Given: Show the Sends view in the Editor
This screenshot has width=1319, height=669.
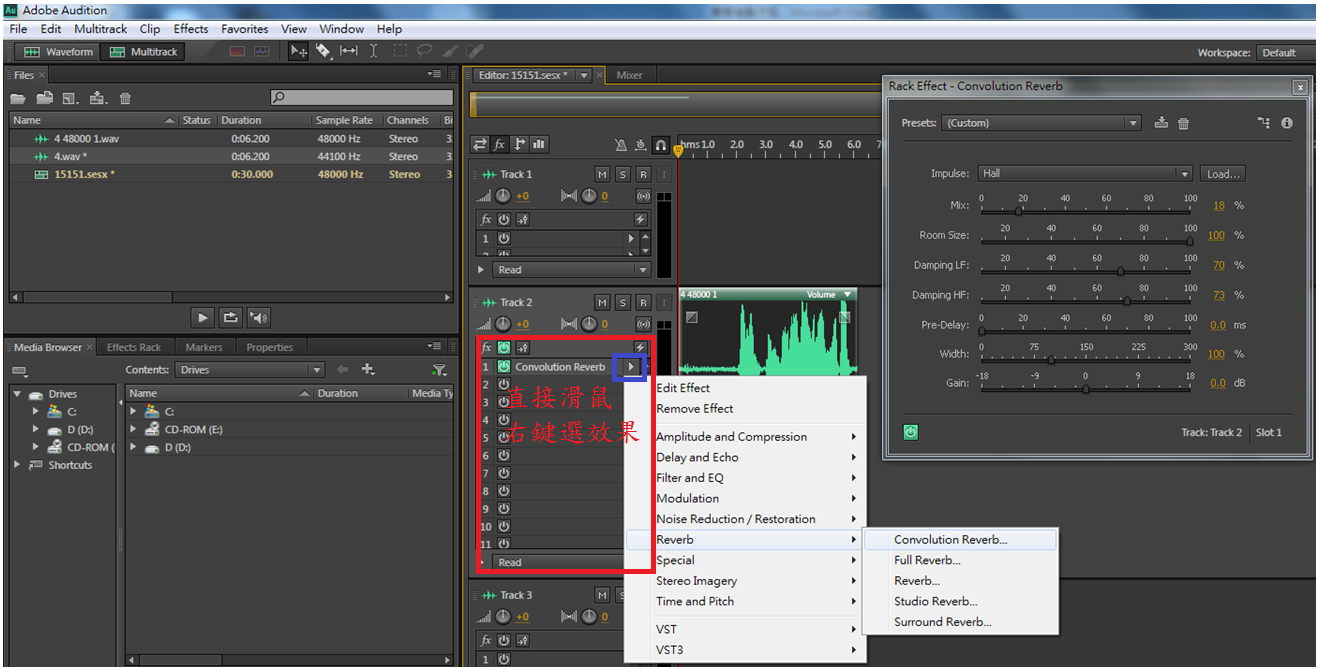Looking at the screenshot, I should pyautogui.click(x=519, y=145).
